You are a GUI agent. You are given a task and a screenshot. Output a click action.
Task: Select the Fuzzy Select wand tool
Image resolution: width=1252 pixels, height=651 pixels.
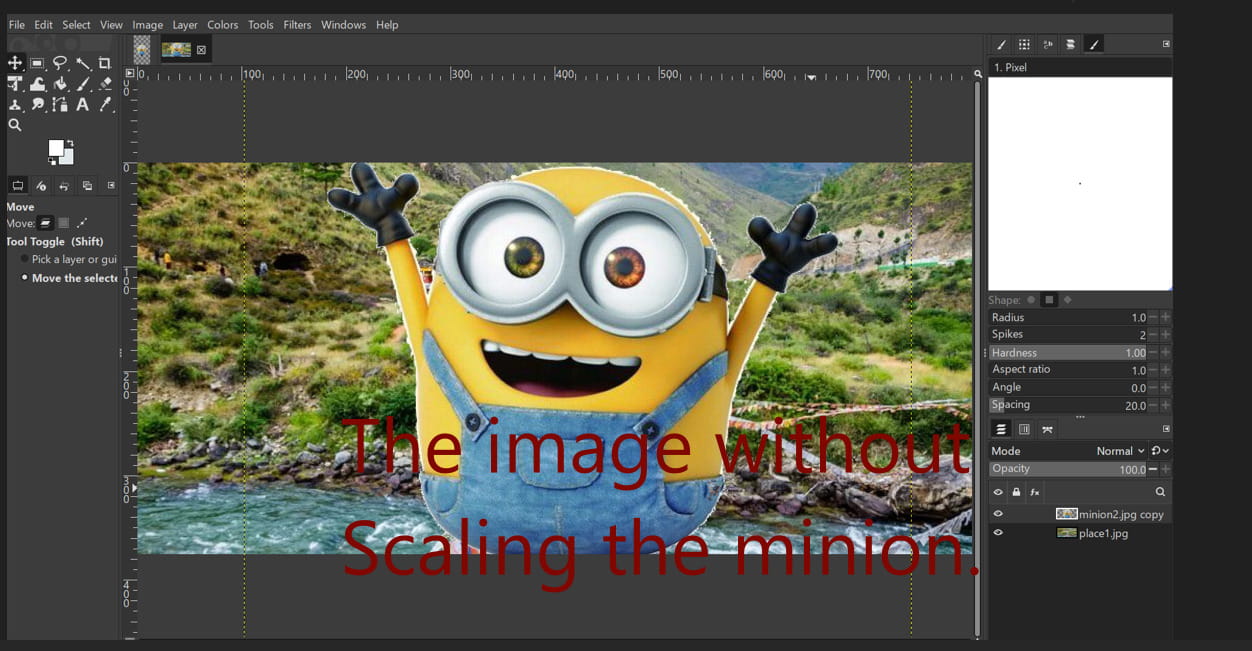(83, 63)
